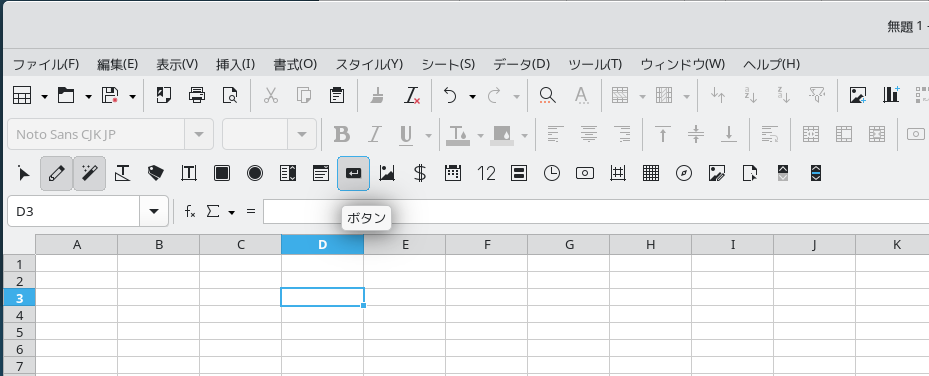Open the form Design tools triangle icon
This screenshot has height=376, width=929.
coord(123,173)
